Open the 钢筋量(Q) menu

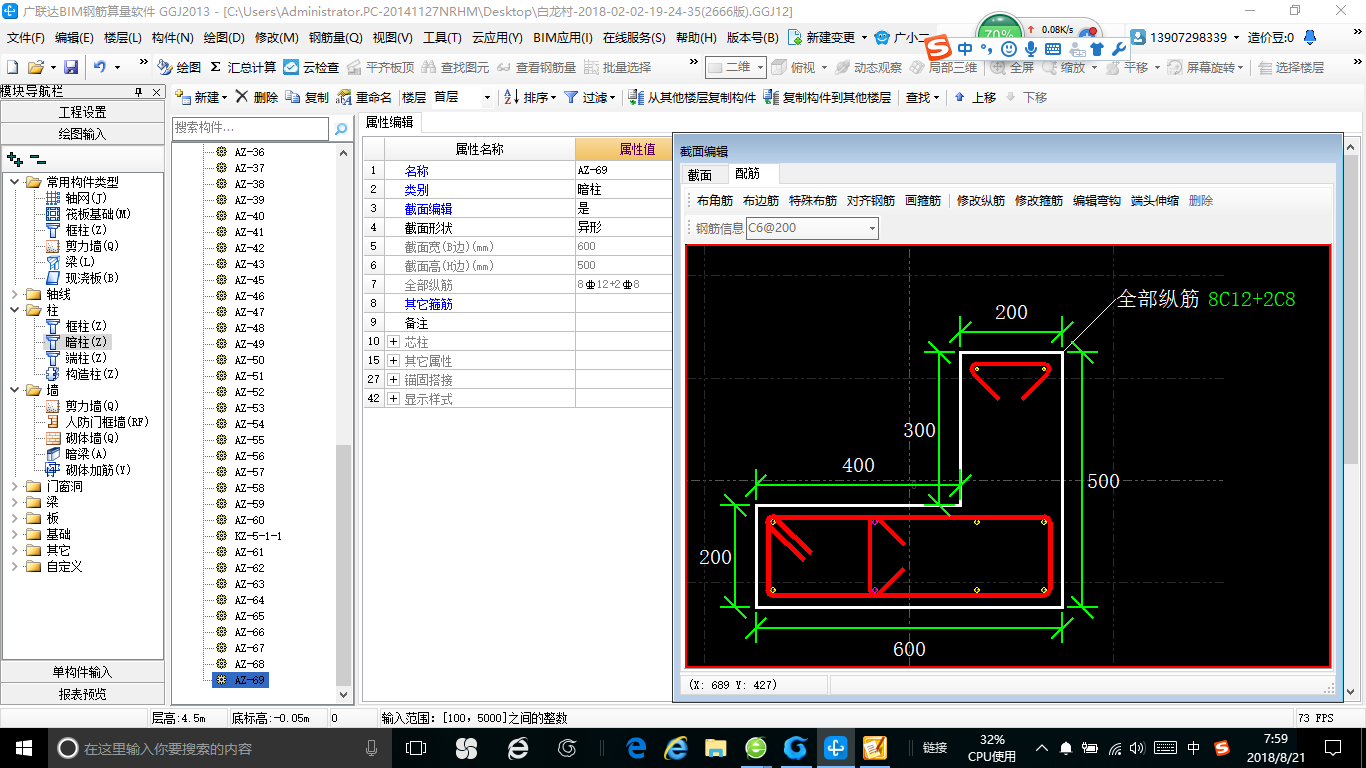(x=335, y=38)
